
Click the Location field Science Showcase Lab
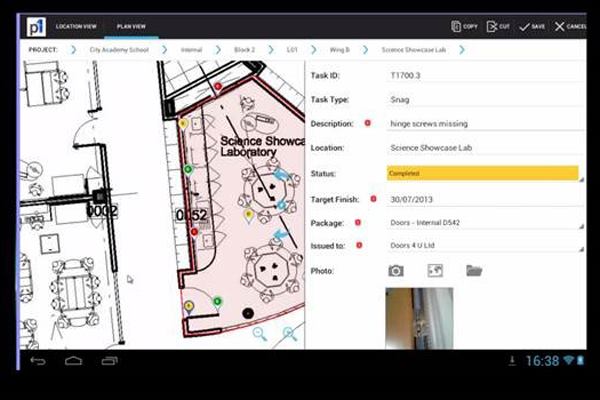coord(485,148)
